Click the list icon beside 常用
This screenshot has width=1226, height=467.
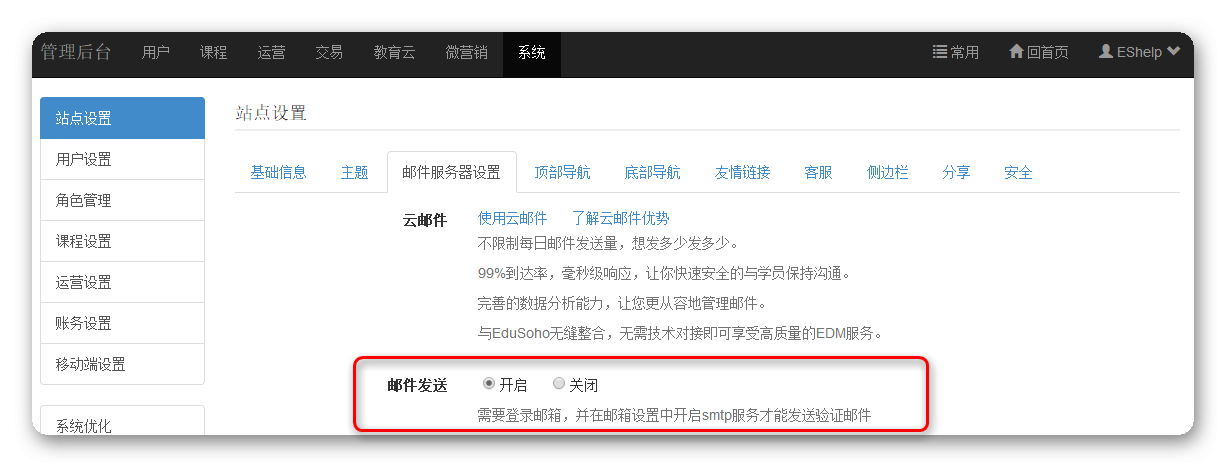click(x=939, y=52)
